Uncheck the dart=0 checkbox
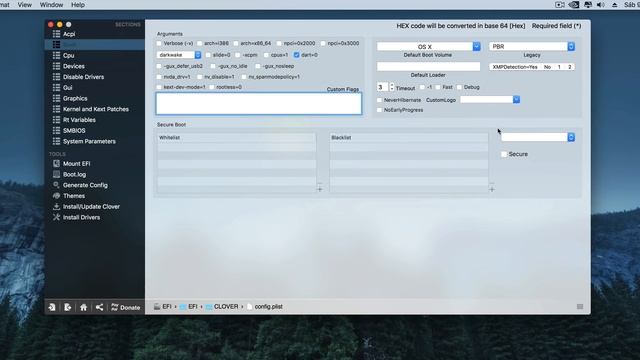This screenshot has width=640, height=360. [x=297, y=55]
